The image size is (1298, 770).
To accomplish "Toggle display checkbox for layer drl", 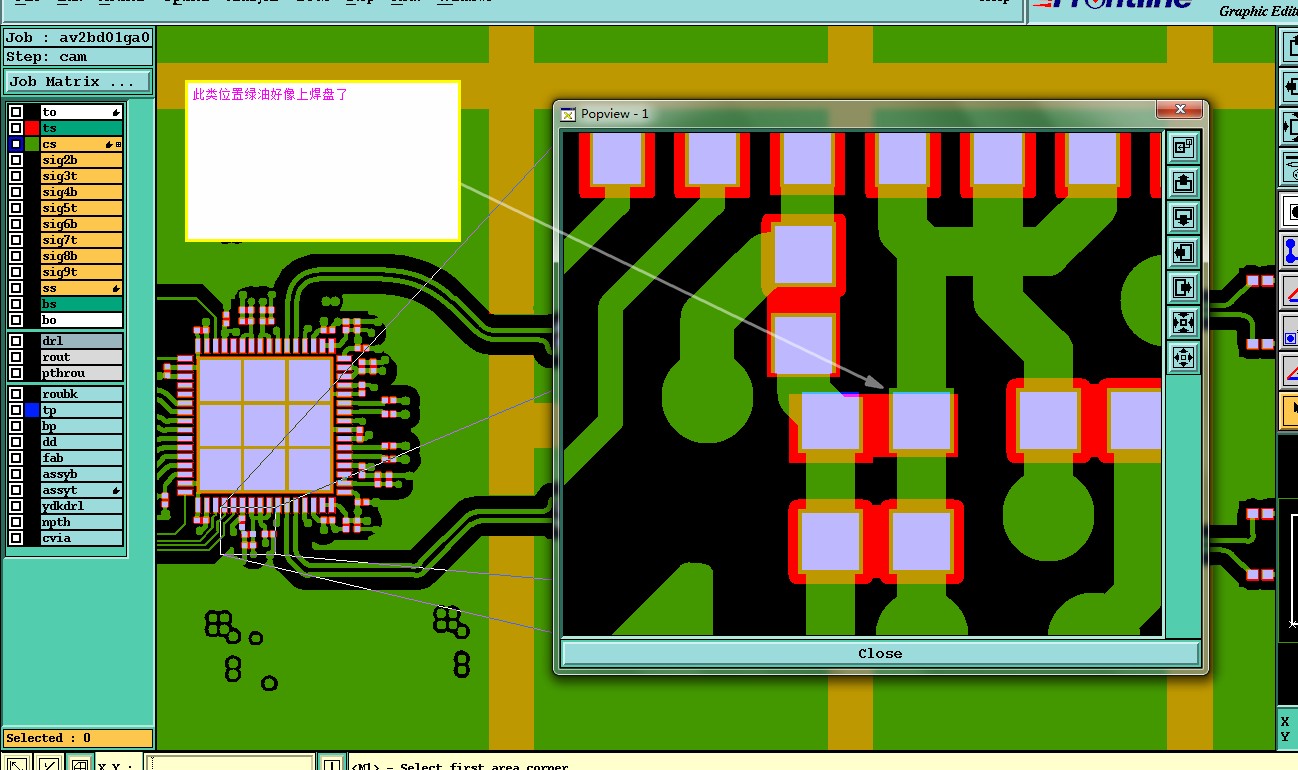I will point(16,341).
